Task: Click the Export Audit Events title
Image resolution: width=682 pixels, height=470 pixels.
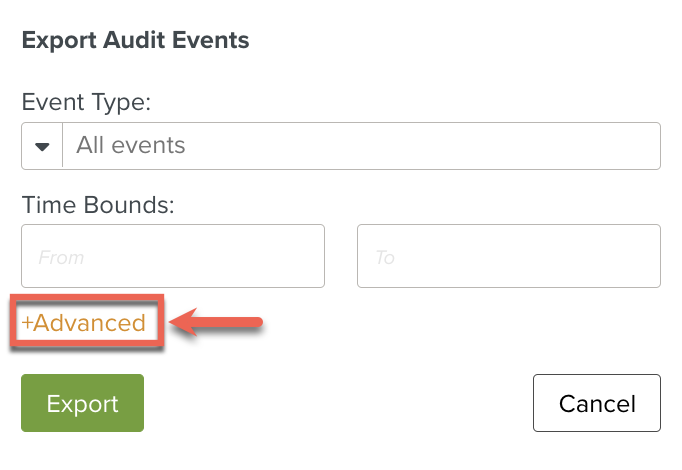Action: click(x=135, y=41)
